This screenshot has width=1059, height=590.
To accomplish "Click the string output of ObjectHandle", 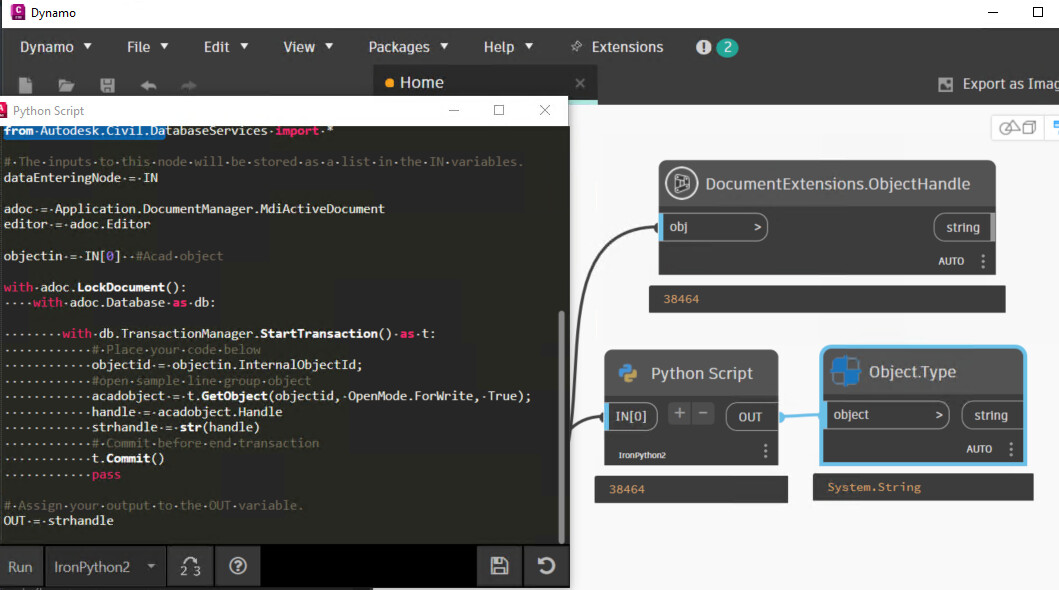I will [963, 227].
